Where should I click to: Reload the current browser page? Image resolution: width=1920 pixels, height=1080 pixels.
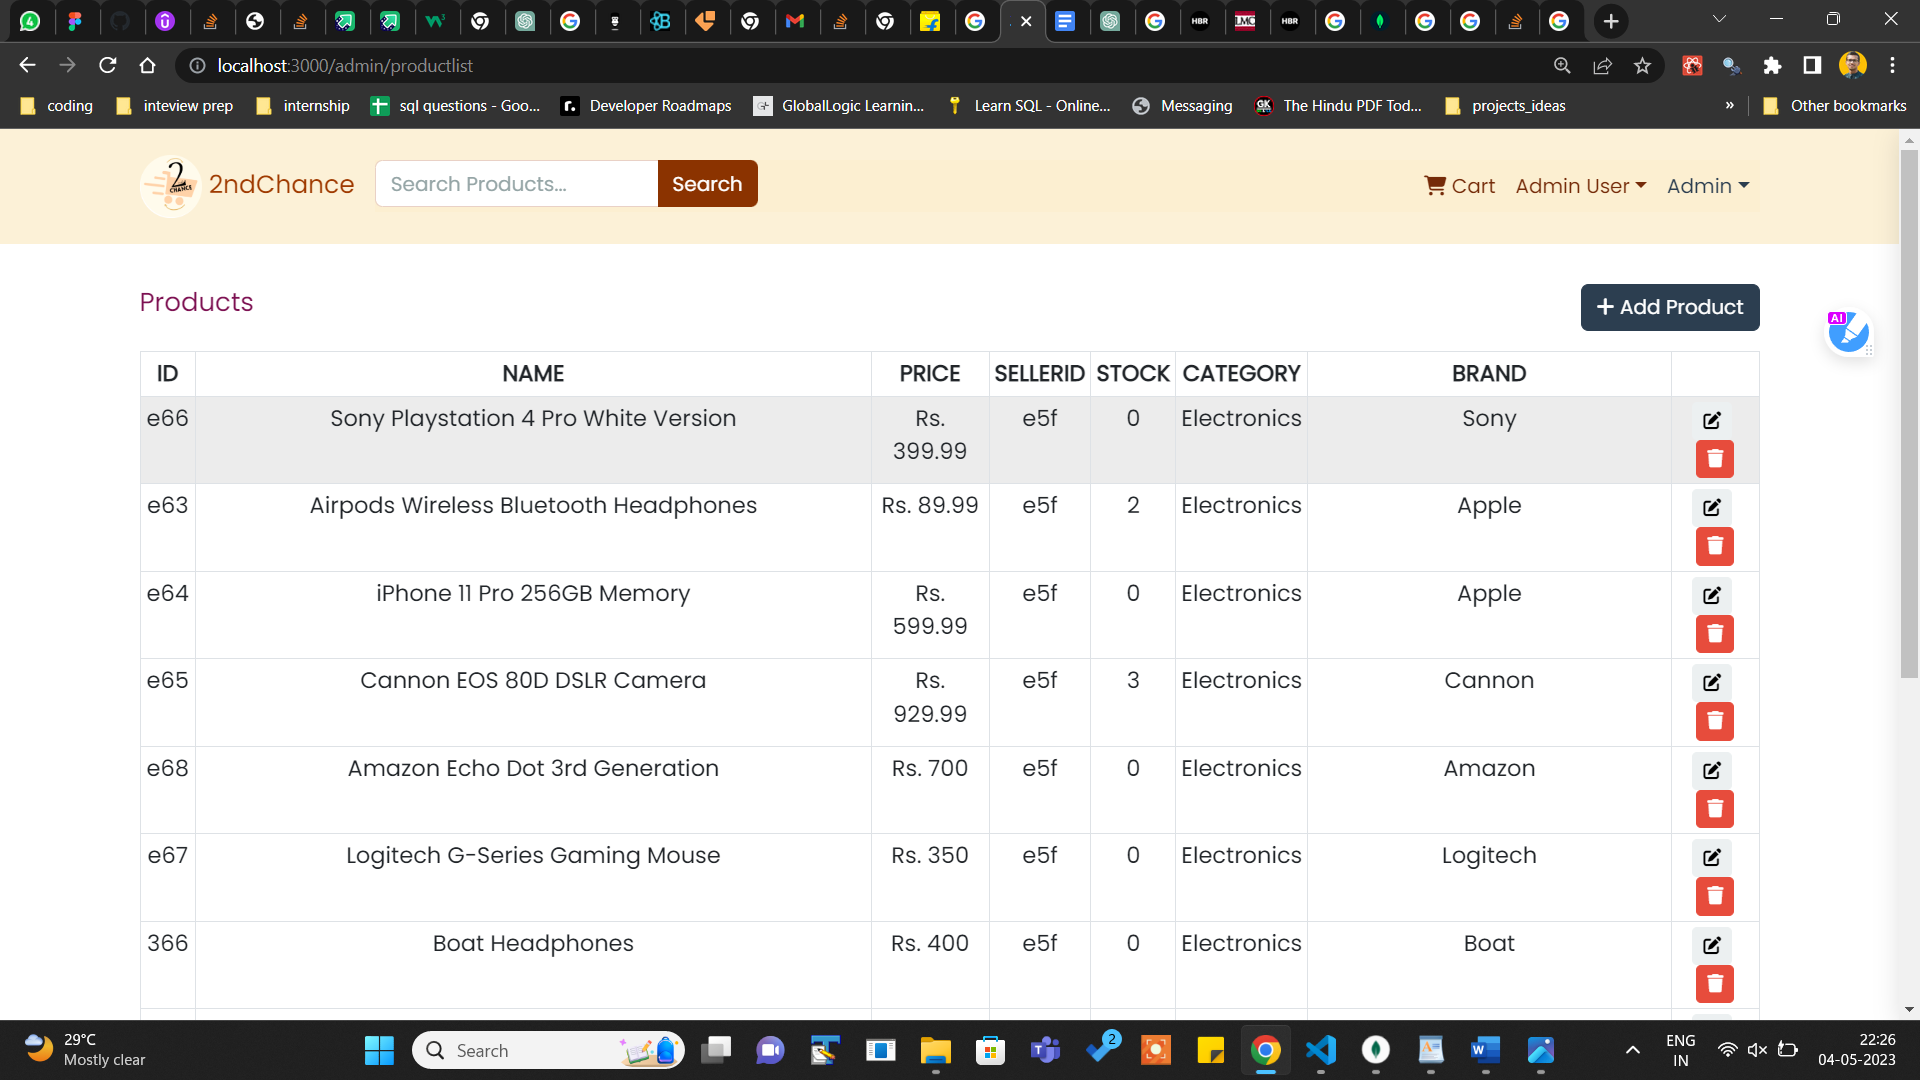pyautogui.click(x=108, y=66)
